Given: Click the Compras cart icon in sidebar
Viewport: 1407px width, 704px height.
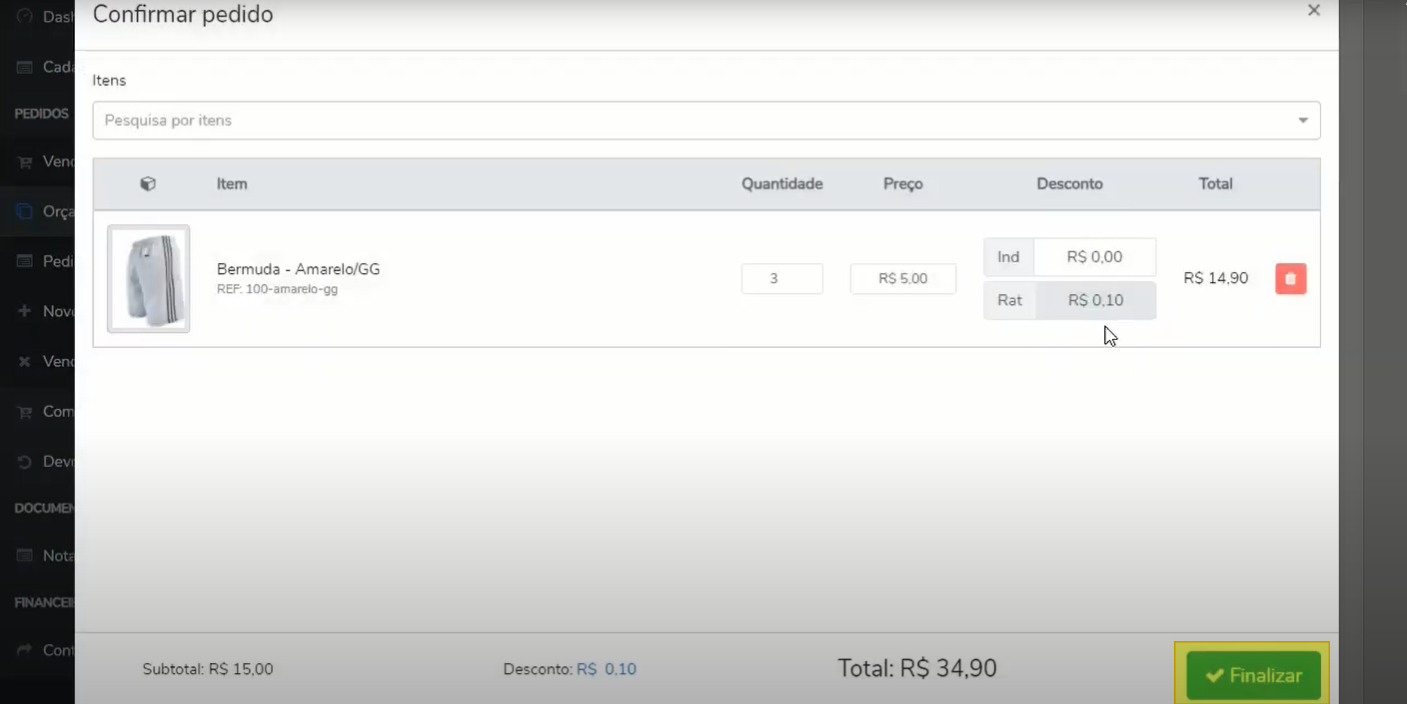Looking at the screenshot, I should [24, 411].
